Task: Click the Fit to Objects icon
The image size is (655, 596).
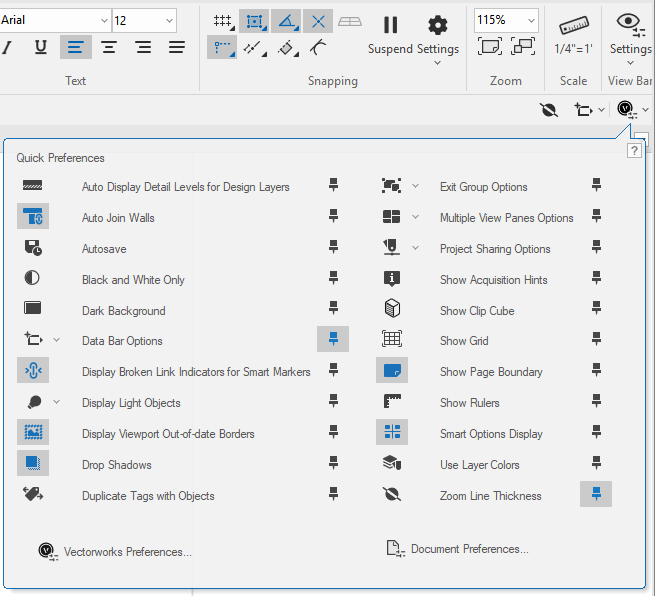Action: pyautogui.click(x=523, y=46)
